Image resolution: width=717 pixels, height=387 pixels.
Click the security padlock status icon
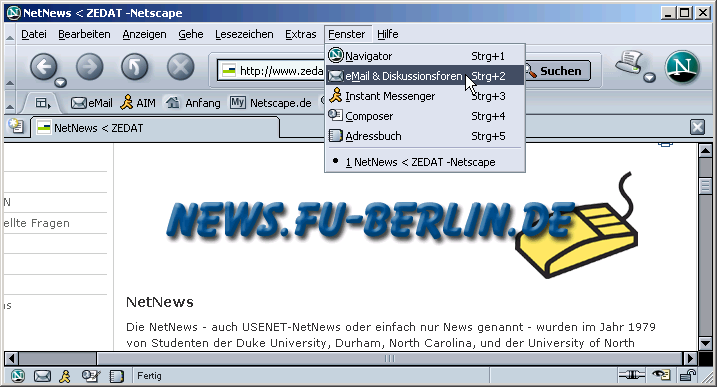point(687,376)
